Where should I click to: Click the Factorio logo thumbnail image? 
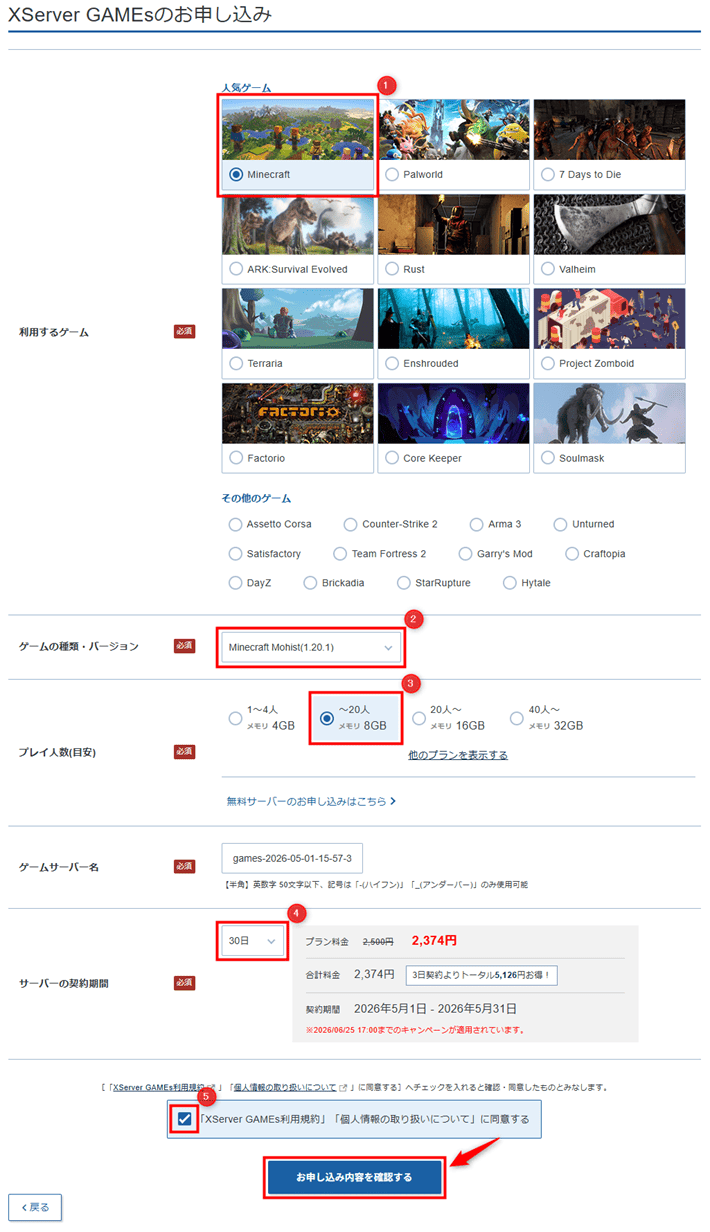(x=298, y=413)
